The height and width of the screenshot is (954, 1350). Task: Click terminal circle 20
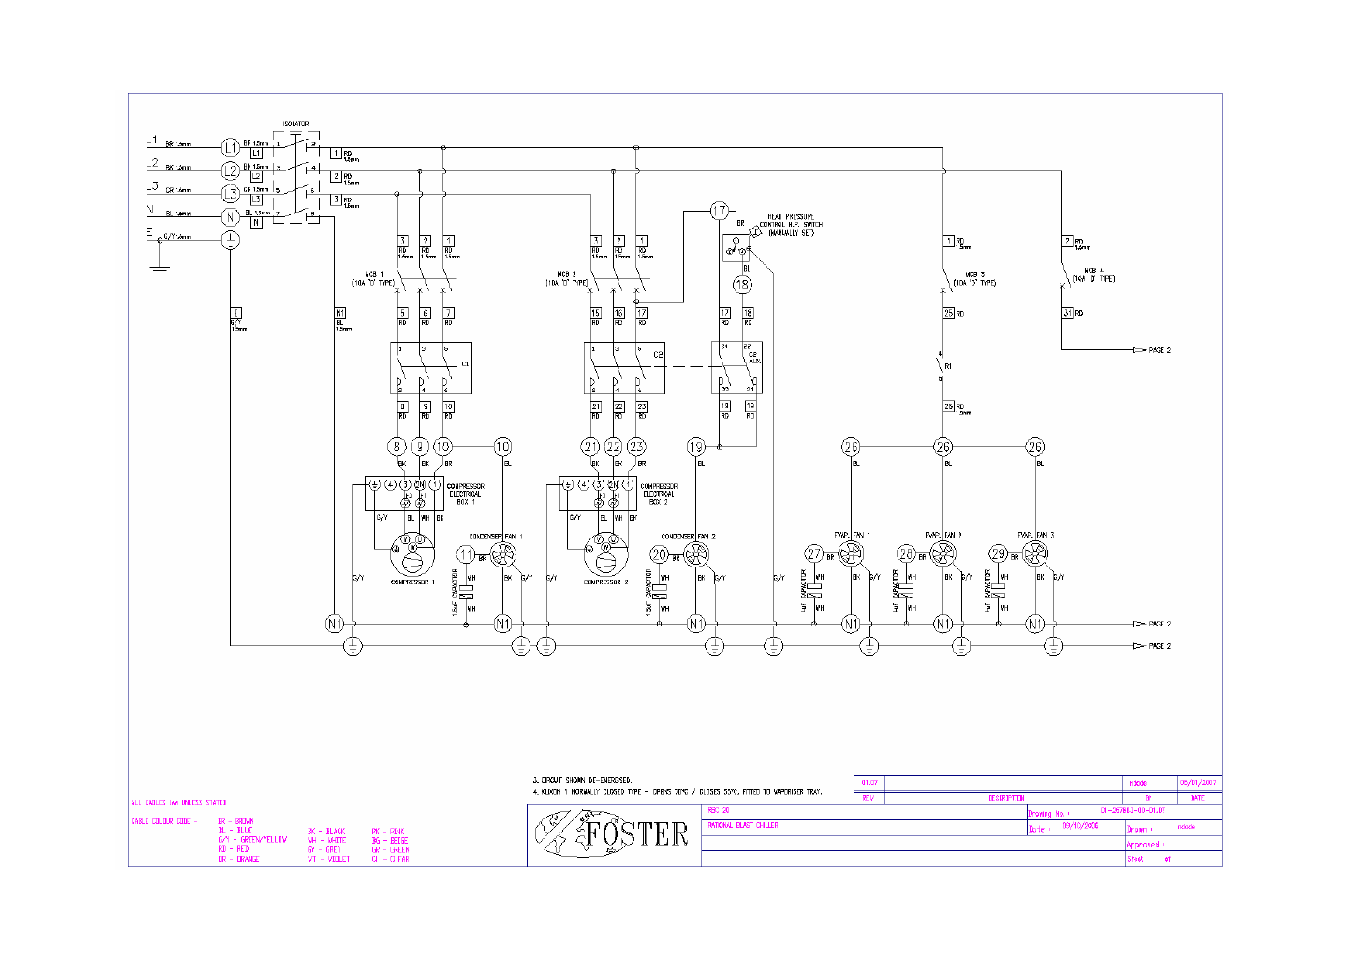(660, 554)
